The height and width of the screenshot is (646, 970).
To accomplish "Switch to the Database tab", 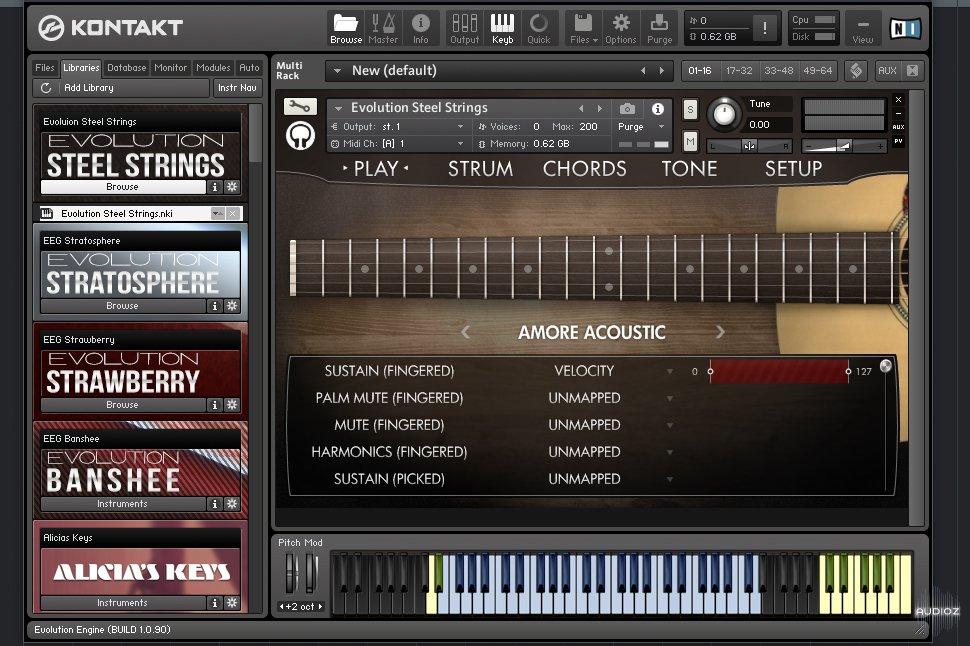I will (126, 67).
